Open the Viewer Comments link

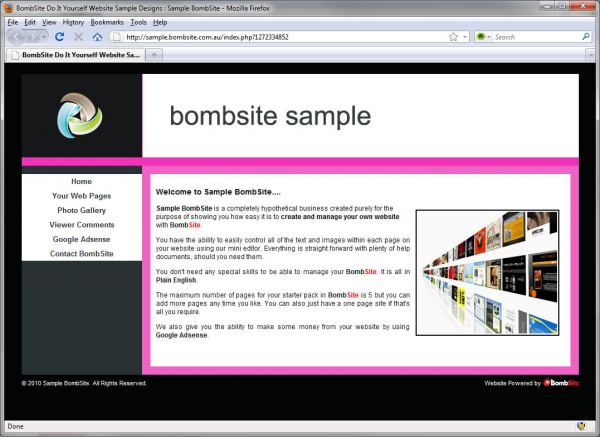tap(82, 225)
